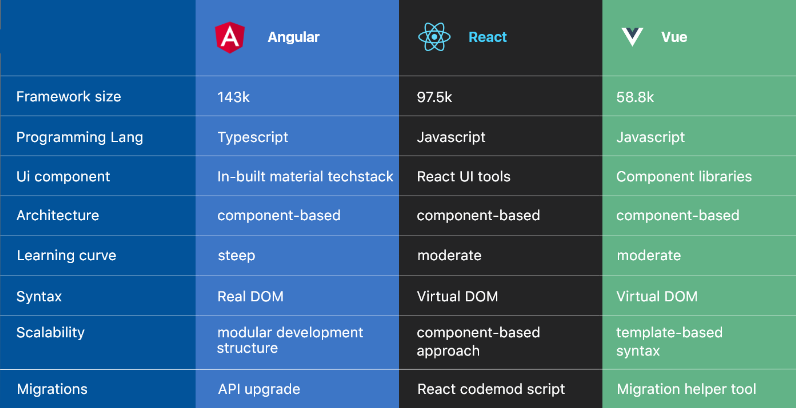Click the 97.5k React size cell
Viewport: 796px width, 408px height.
(434, 97)
